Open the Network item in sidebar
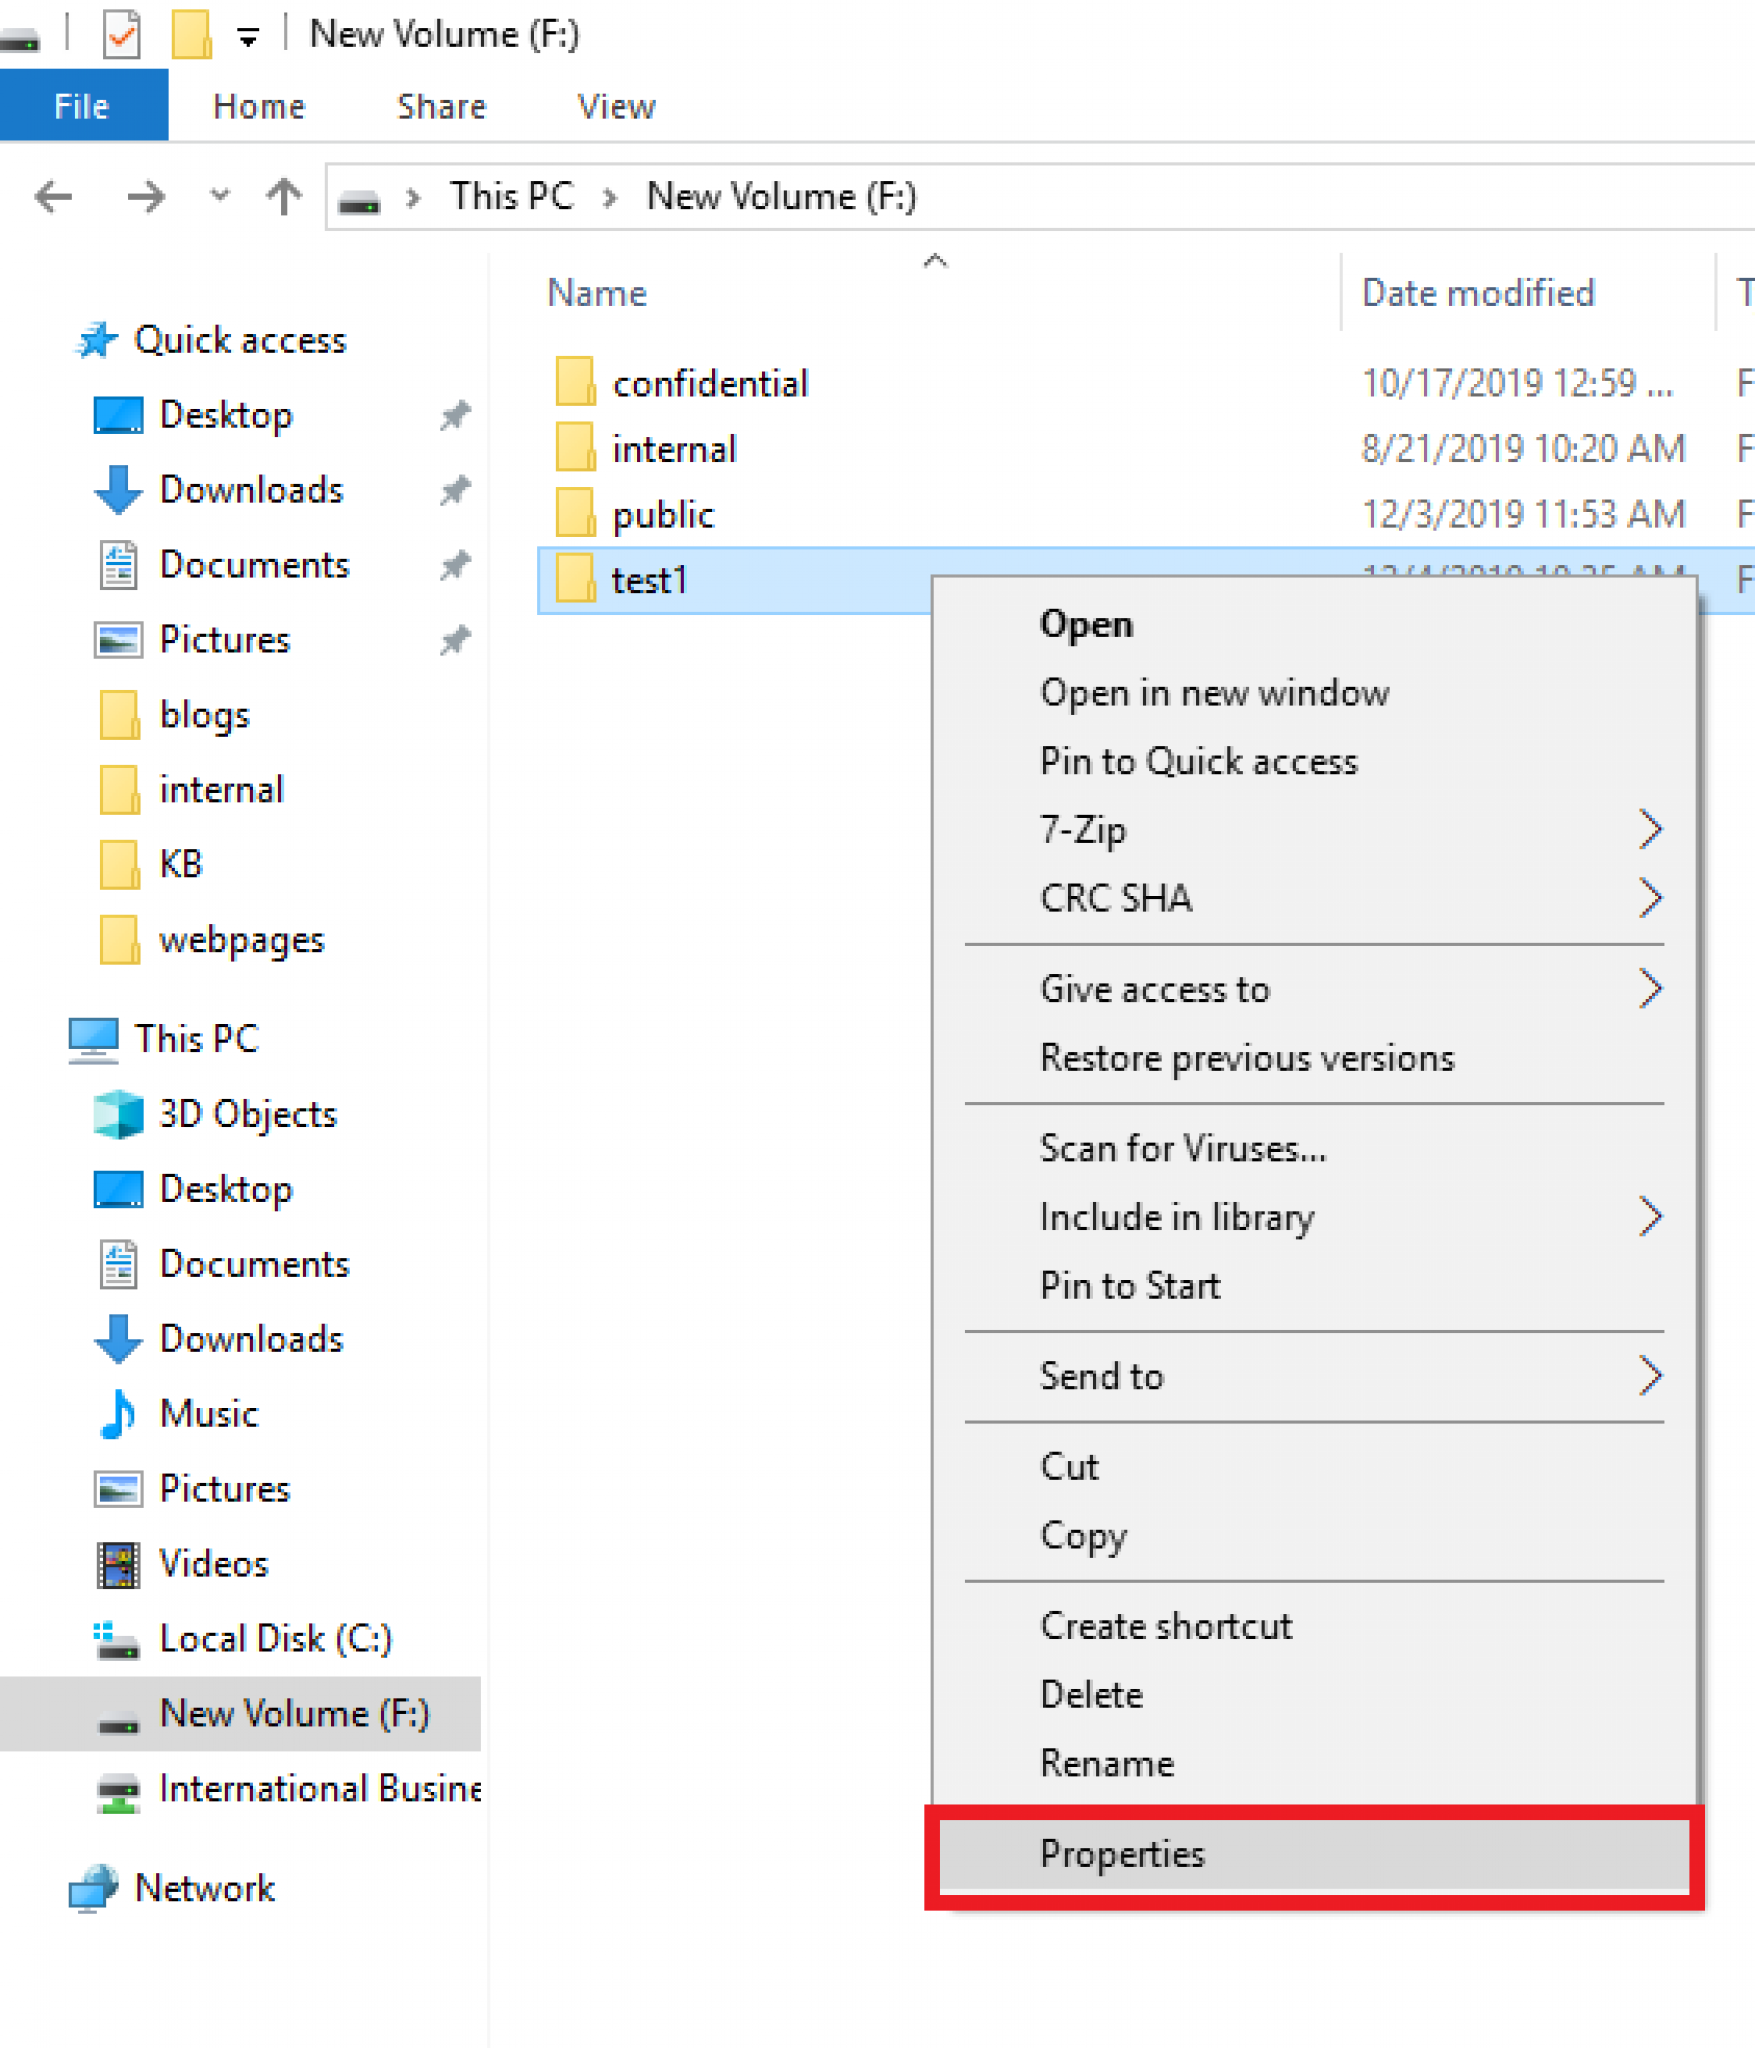This screenshot has width=1755, height=2048. tap(206, 1888)
